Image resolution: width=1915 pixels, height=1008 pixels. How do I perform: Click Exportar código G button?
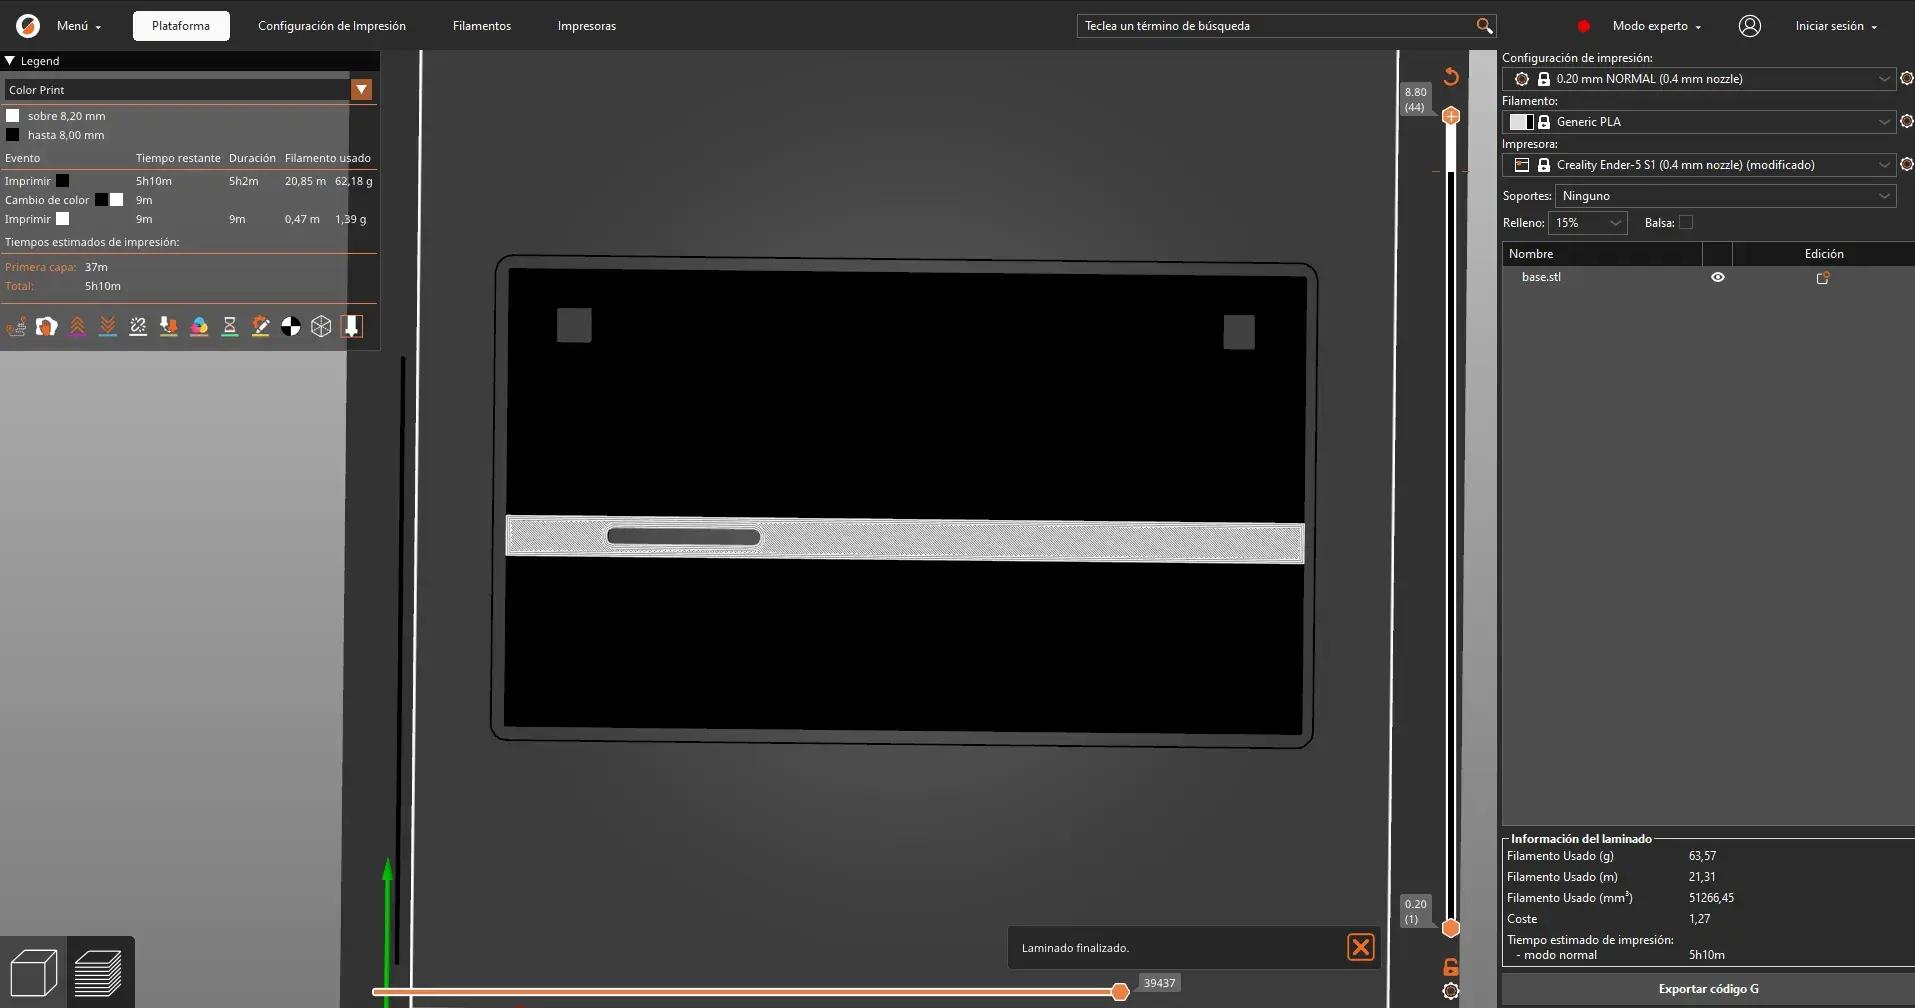click(1708, 989)
